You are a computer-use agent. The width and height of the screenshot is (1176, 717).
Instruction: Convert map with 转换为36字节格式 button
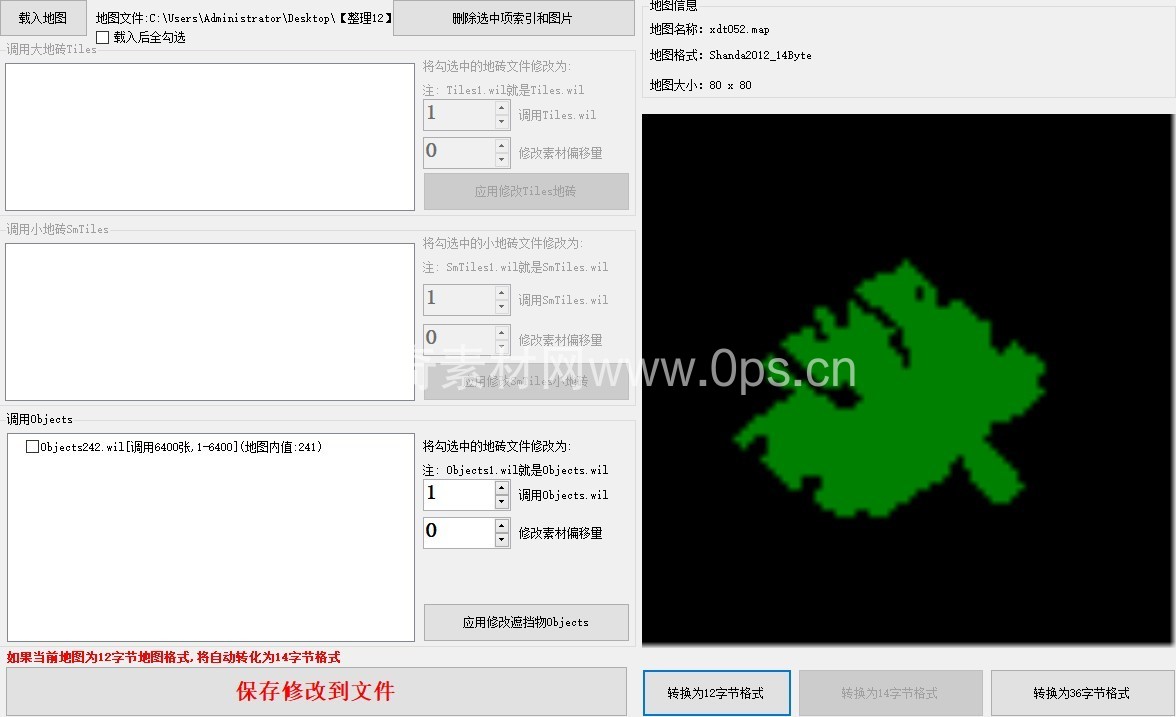1081,693
